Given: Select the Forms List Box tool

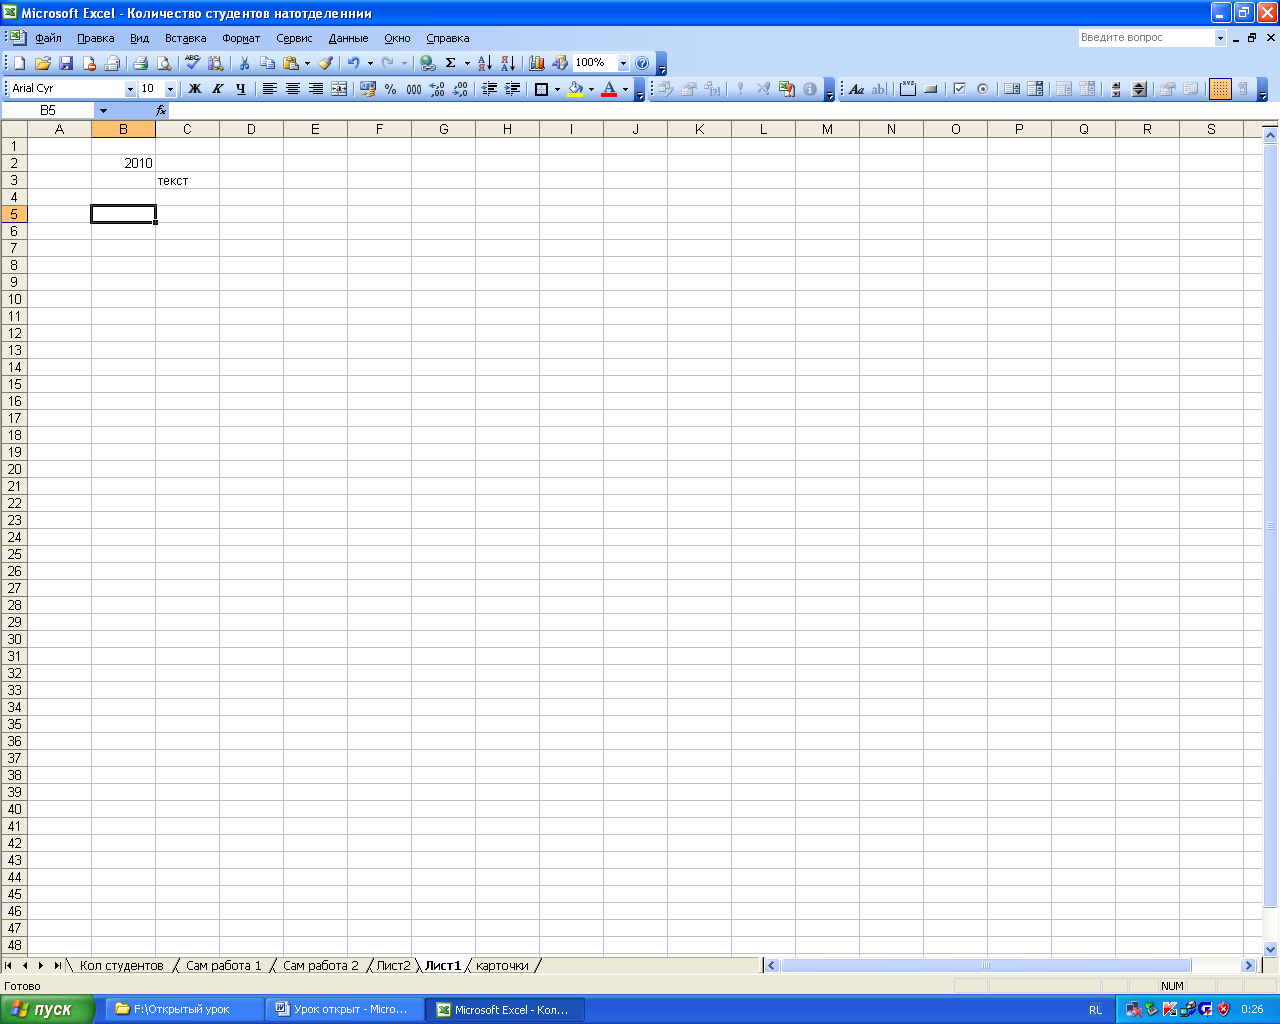Looking at the screenshot, I should (x=1011, y=89).
